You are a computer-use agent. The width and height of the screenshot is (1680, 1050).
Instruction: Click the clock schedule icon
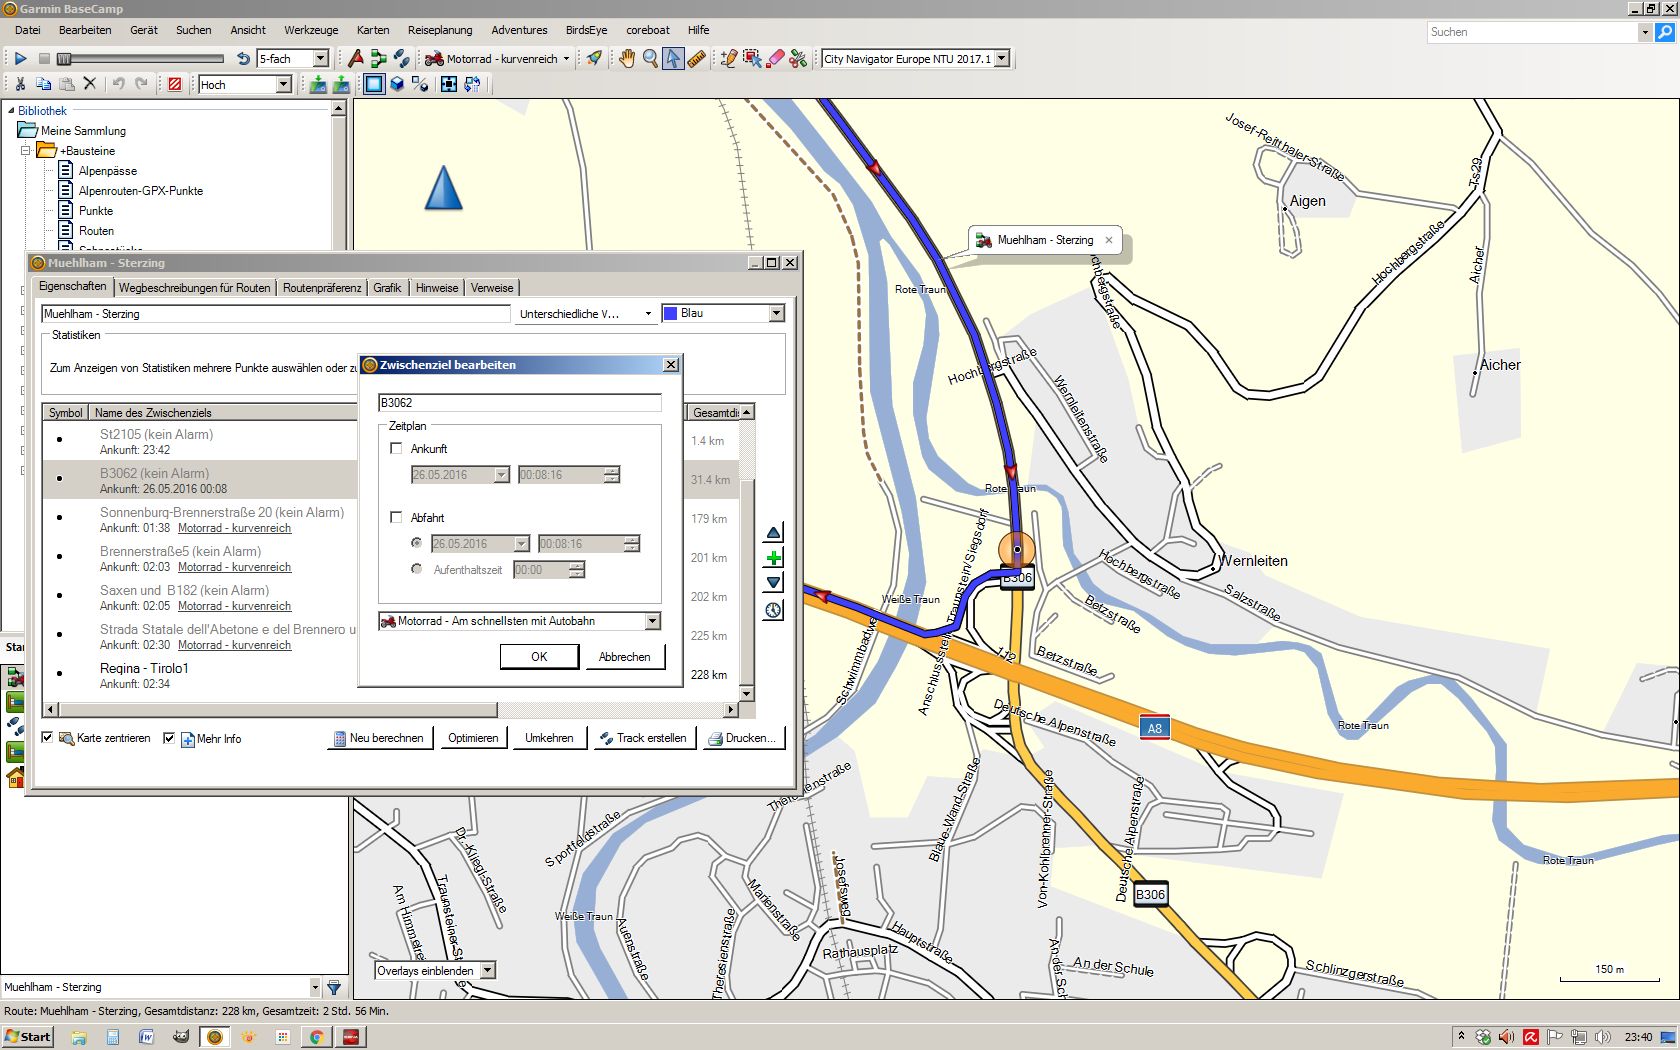pos(773,611)
